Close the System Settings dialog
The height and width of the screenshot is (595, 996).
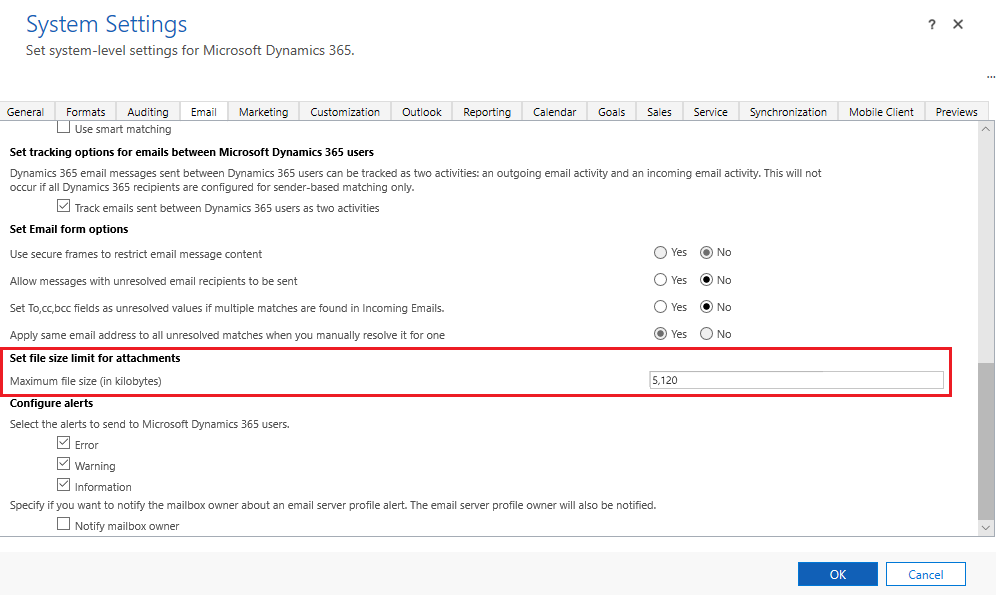[958, 24]
